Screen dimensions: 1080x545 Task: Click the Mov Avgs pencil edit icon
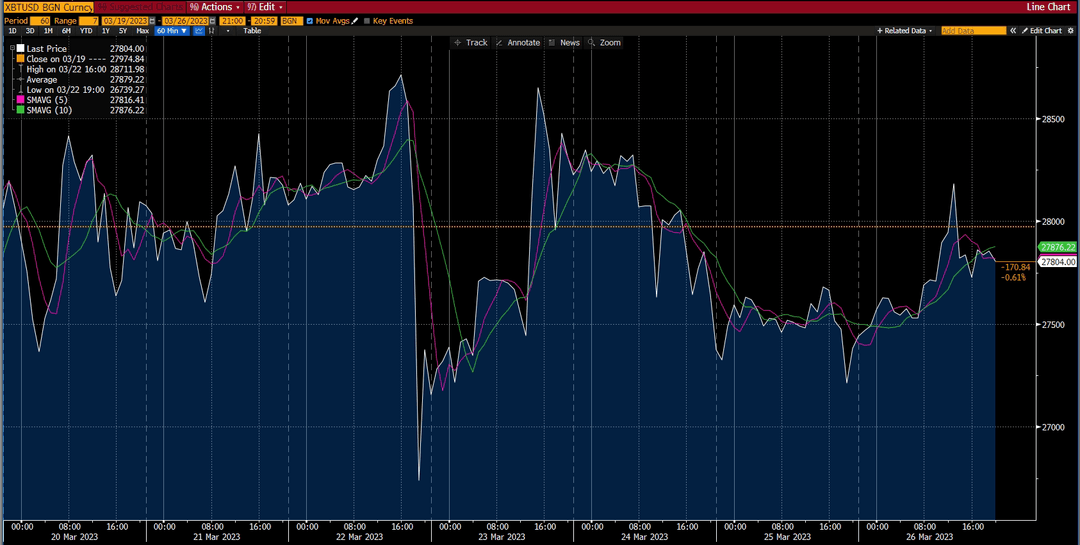click(x=354, y=21)
